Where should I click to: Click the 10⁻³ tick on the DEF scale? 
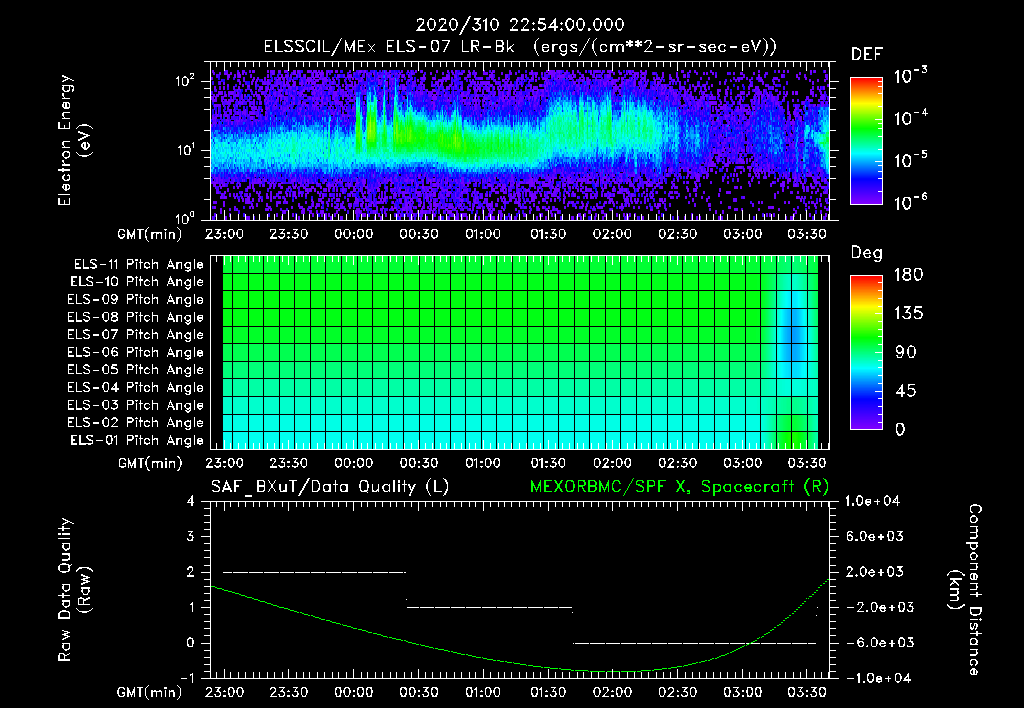[910, 75]
